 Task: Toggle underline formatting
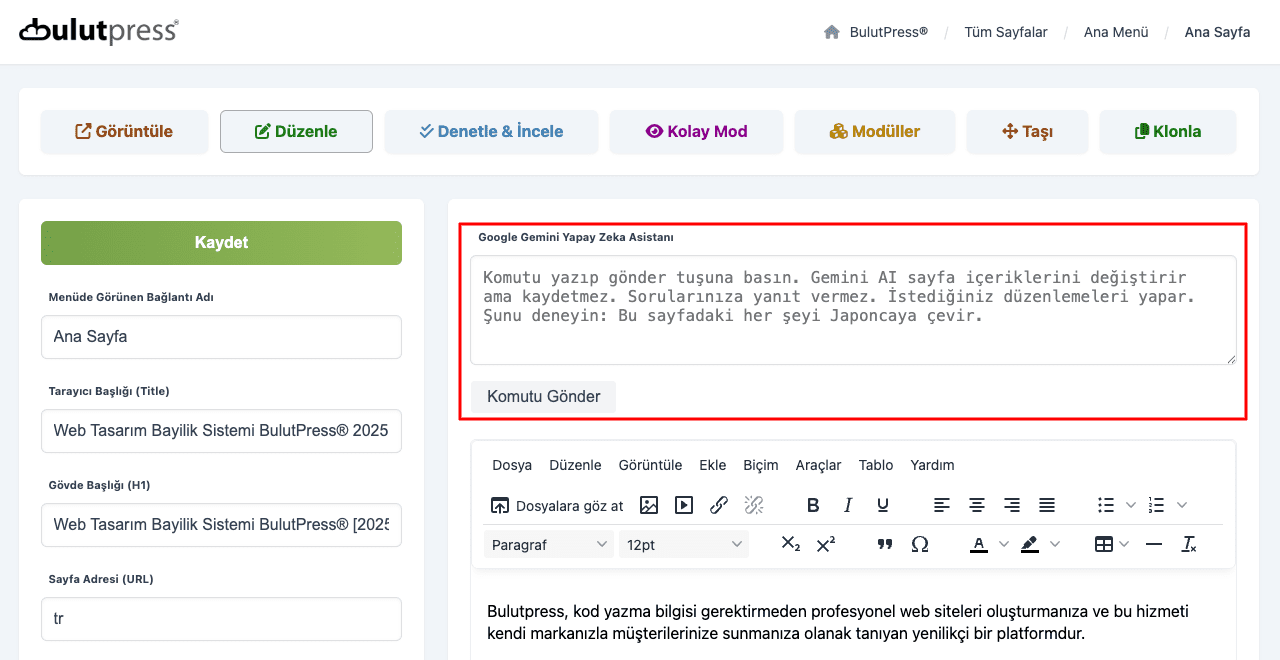click(x=883, y=505)
